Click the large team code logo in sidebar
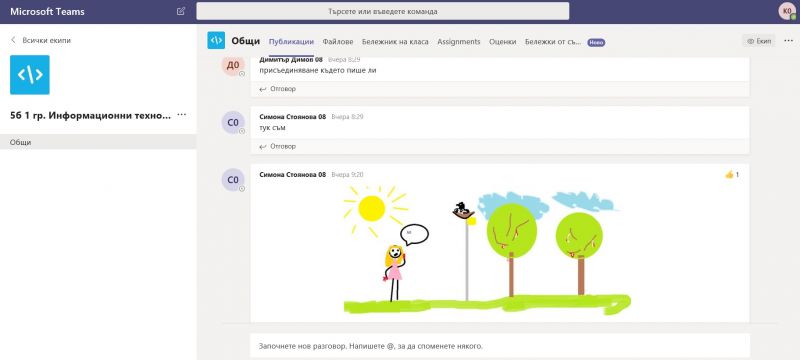Viewport: 800px width, 360px height. (x=30, y=75)
